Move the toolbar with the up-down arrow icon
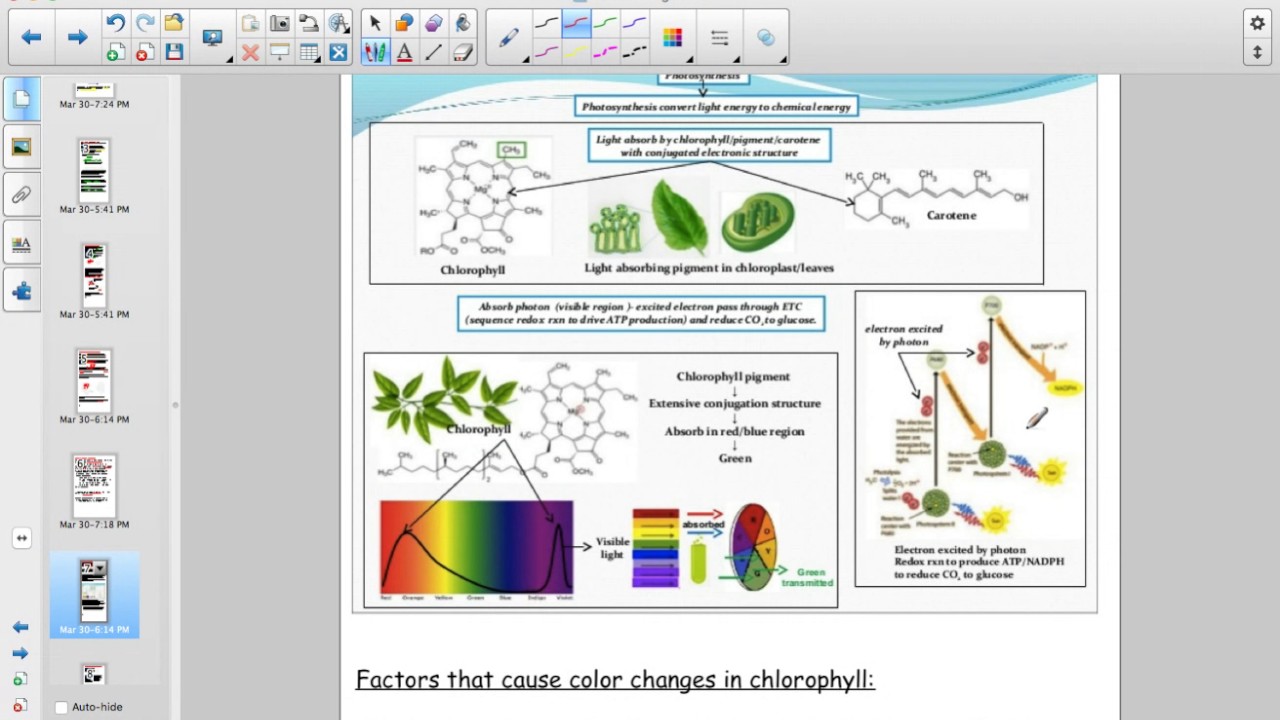Viewport: 1280px width, 720px height. tap(1258, 52)
